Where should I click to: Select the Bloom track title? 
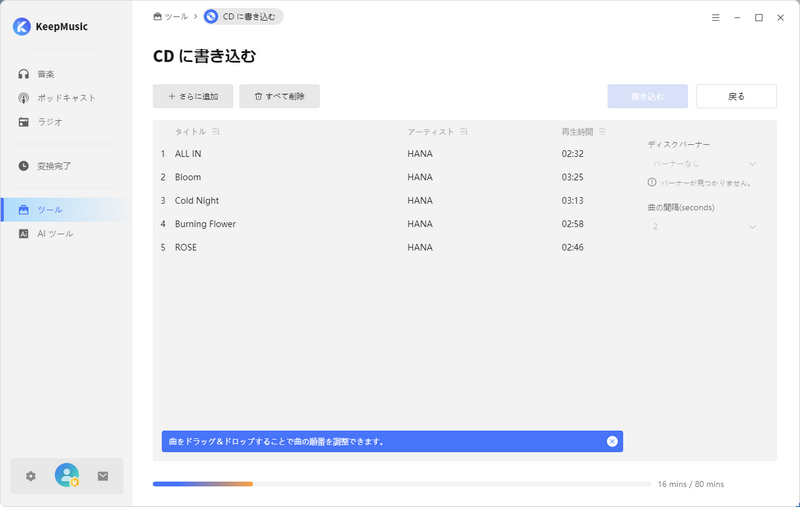tap(188, 177)
